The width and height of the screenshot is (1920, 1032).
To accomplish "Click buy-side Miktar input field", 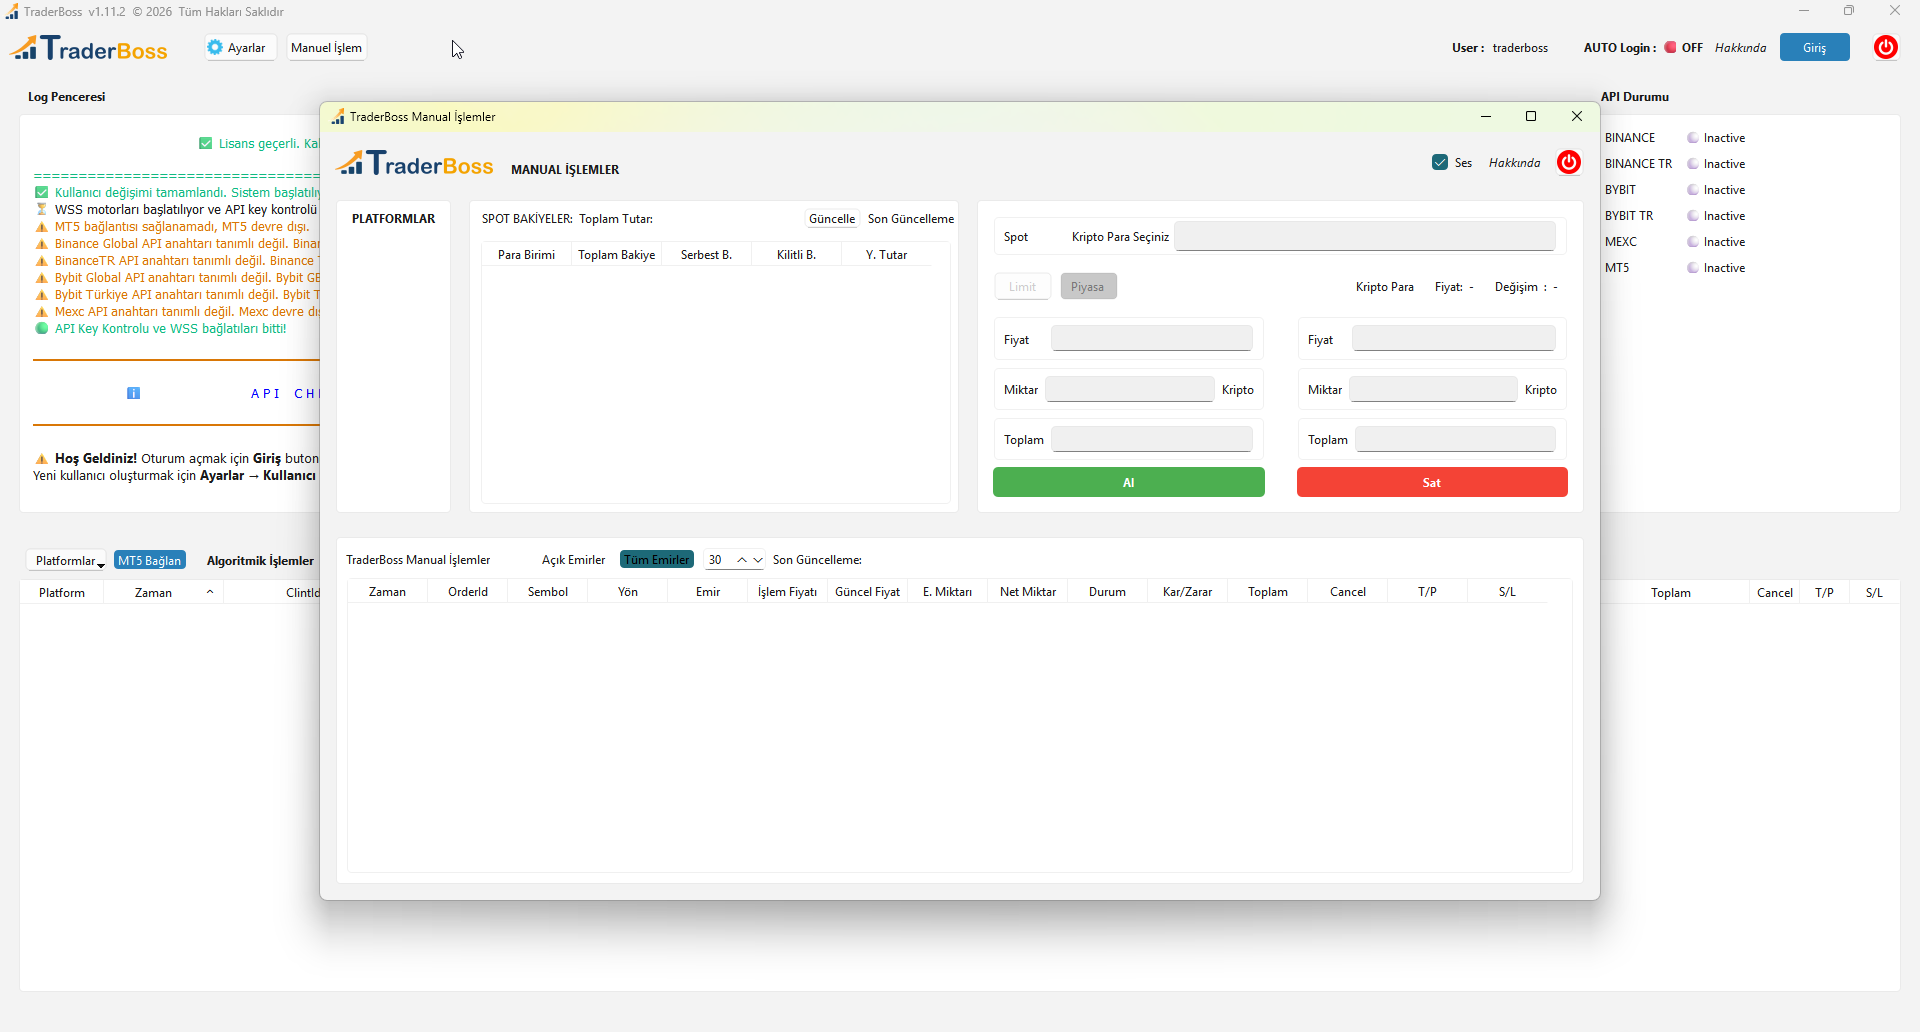I will pyautogui.click(x=1130, y=389).
